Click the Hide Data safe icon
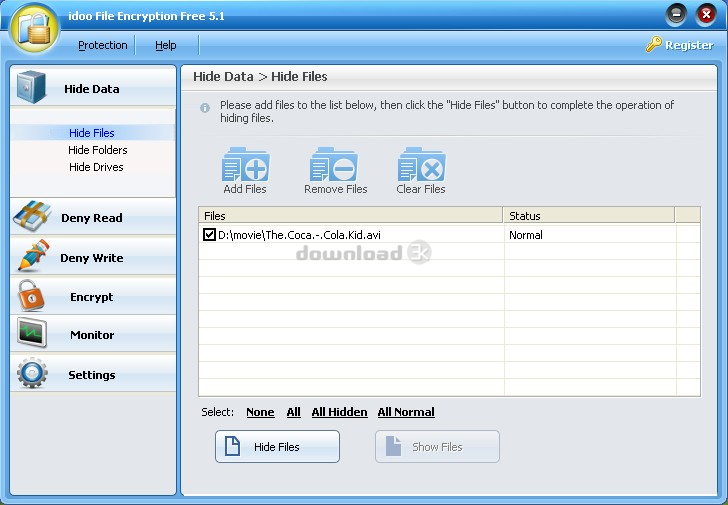 [32, 87]
